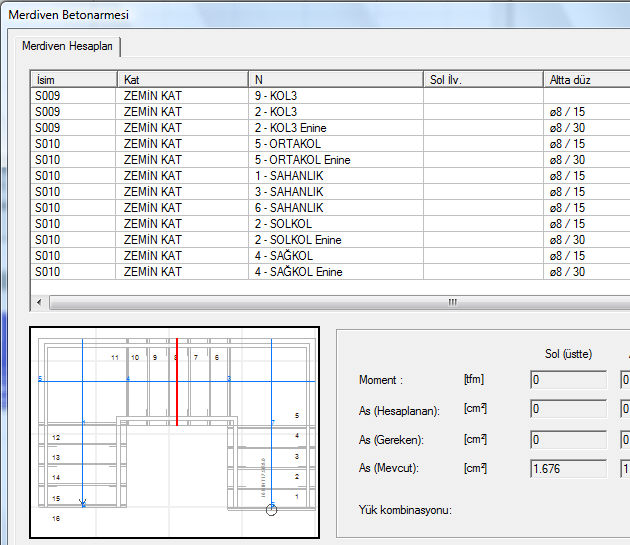The width and height of the screenshot is (630, 545).
Task: Click step 12 label in the stair plan
Action: [56, 437]
